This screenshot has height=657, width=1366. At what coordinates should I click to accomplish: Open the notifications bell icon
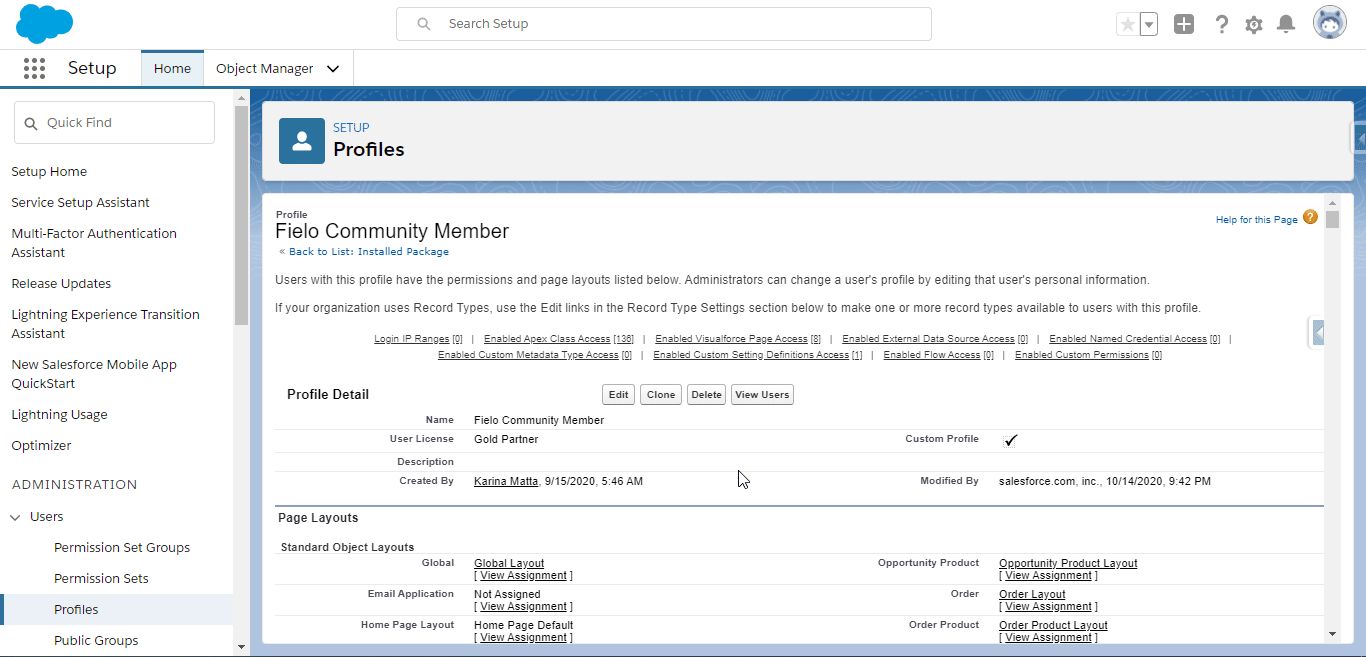click(x=1287, y=24)
